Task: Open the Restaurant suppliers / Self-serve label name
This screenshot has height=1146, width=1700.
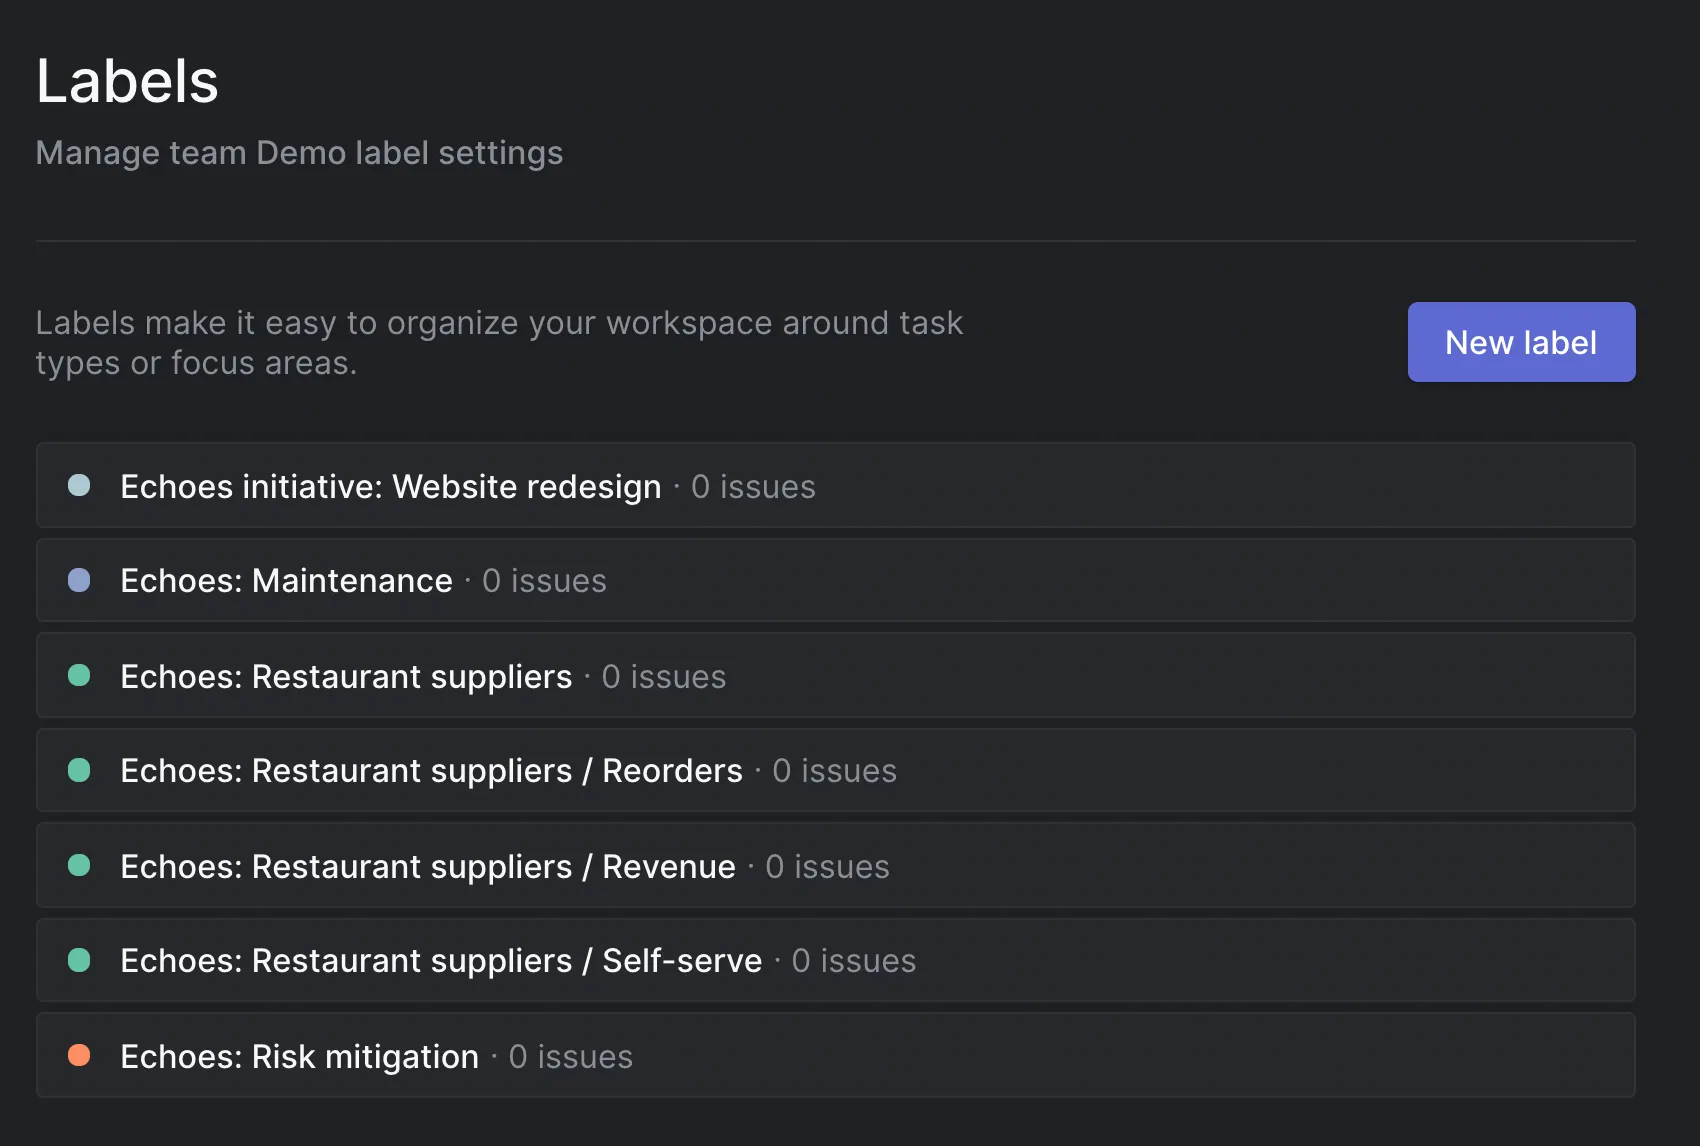Action: (441, 960)
